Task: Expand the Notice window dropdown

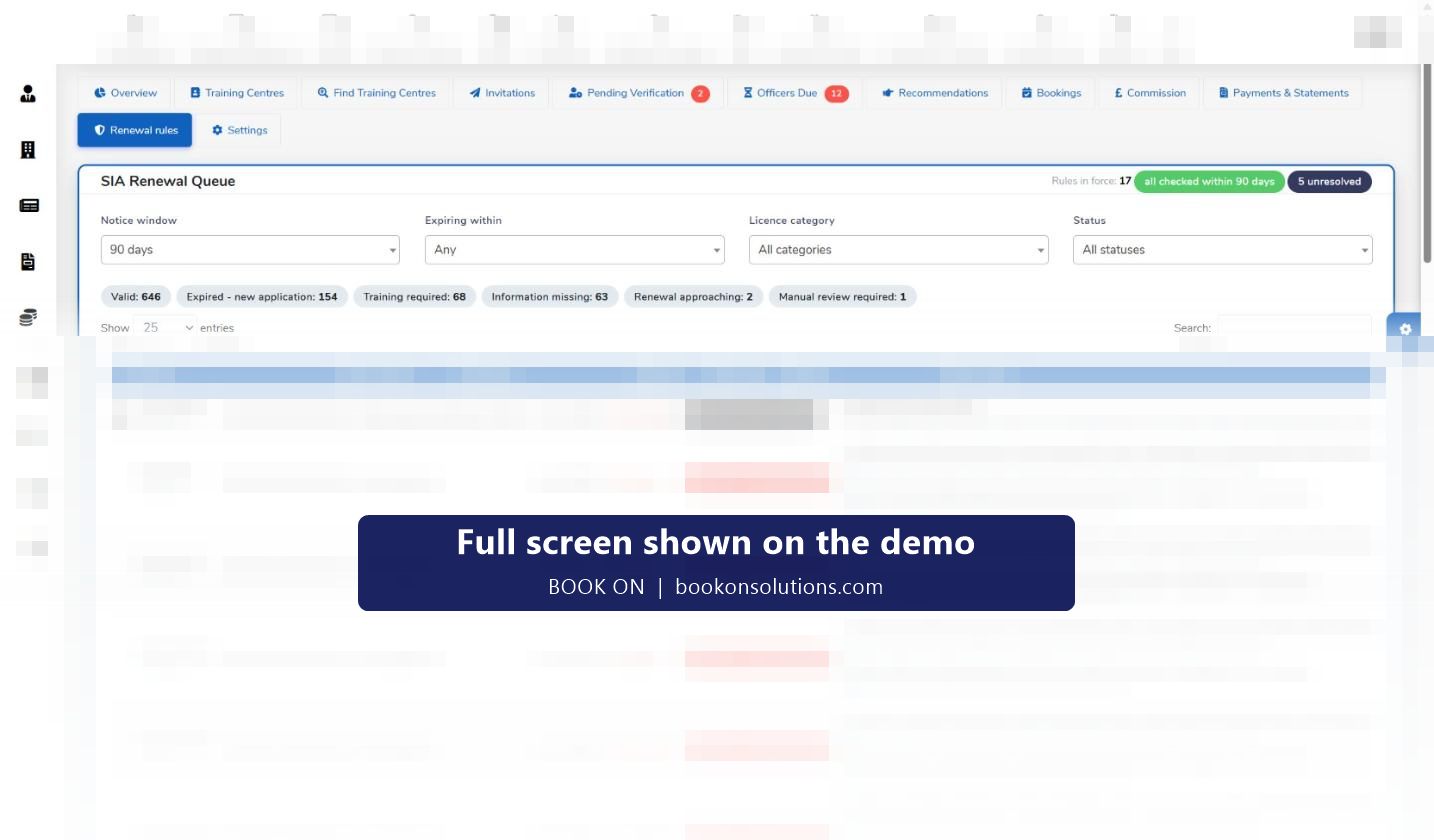Action: [x=250, y=250]
